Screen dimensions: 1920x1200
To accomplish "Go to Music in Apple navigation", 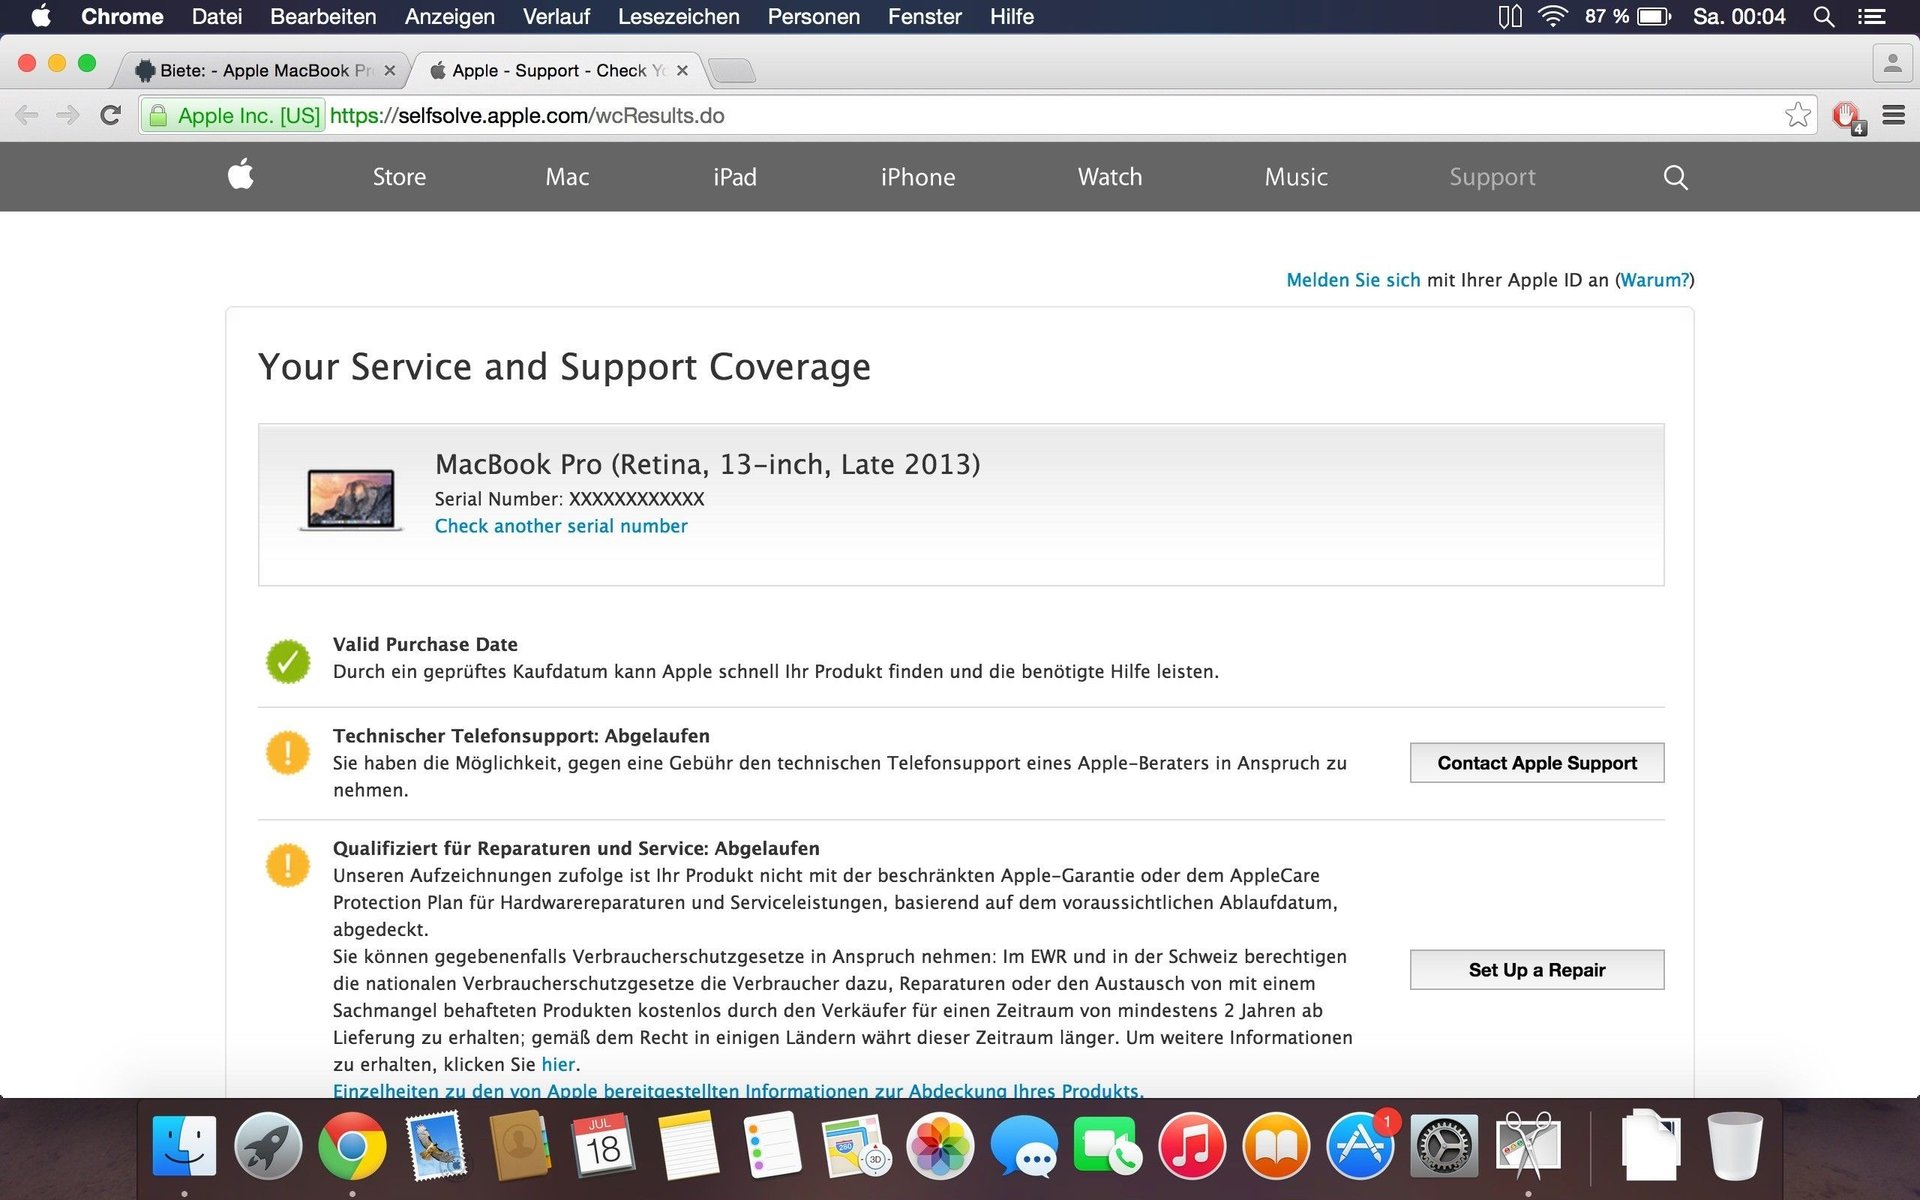I will tap(1296, 177).
